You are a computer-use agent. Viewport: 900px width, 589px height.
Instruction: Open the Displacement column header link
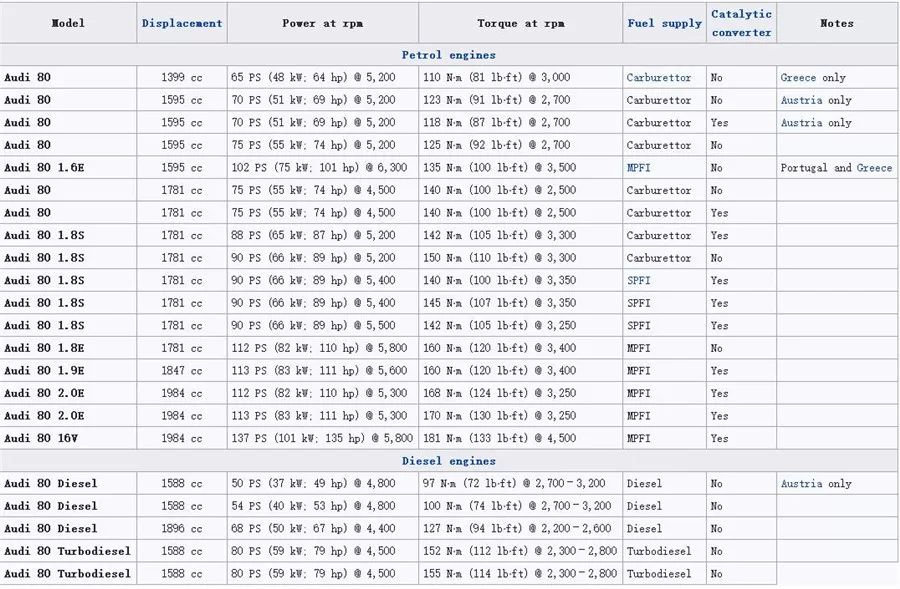(181, 24)
